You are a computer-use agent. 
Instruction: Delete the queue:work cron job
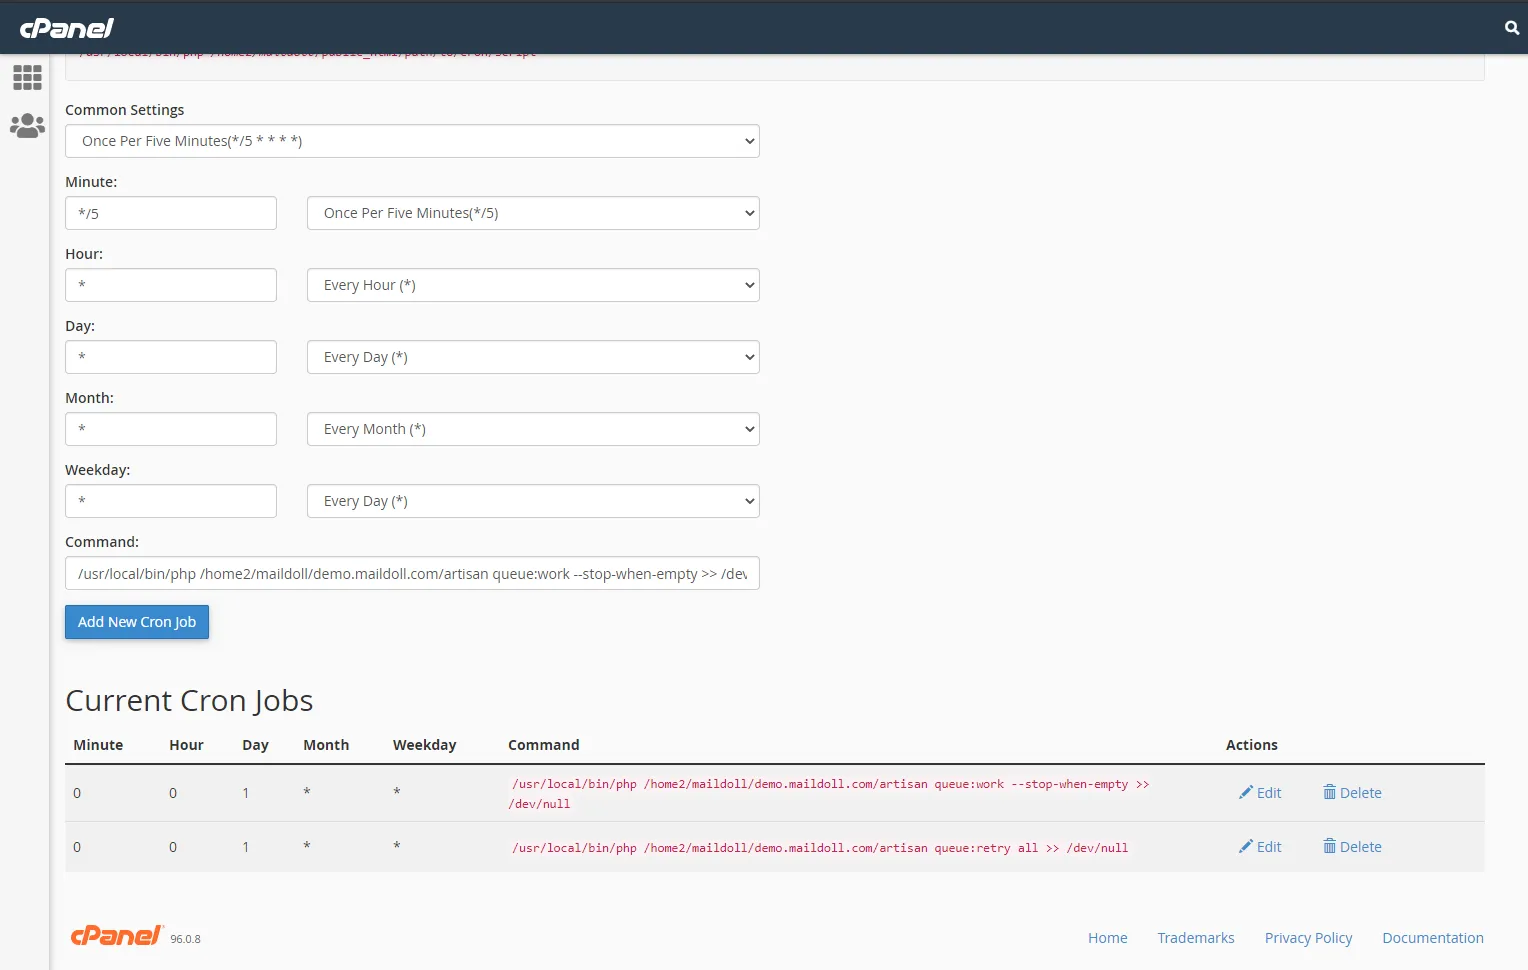[x=1352, y=793]
